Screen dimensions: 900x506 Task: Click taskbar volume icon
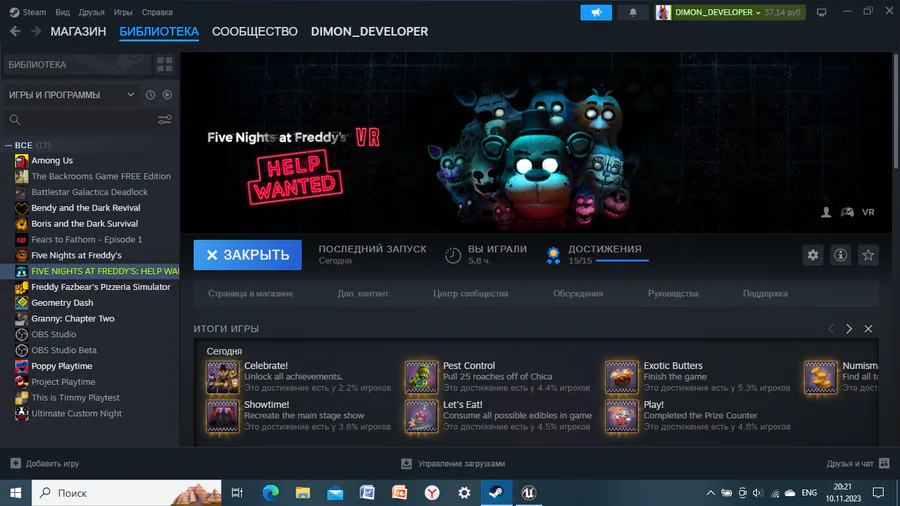tap(758, 493)
